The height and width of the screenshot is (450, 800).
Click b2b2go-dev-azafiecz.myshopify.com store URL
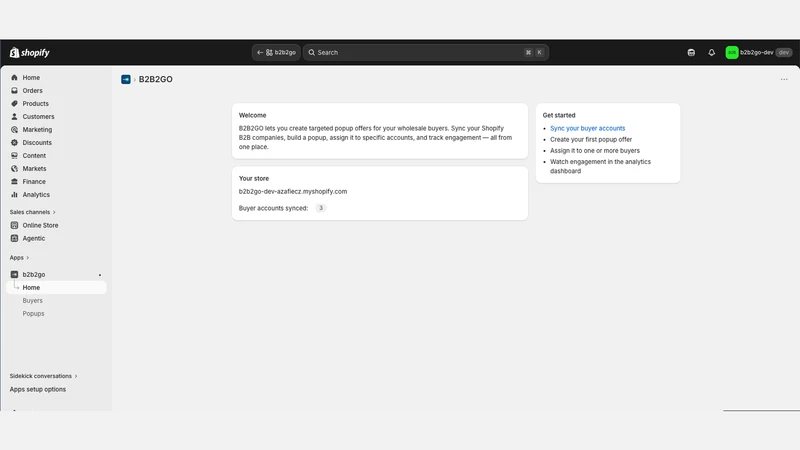coord(293,191)
